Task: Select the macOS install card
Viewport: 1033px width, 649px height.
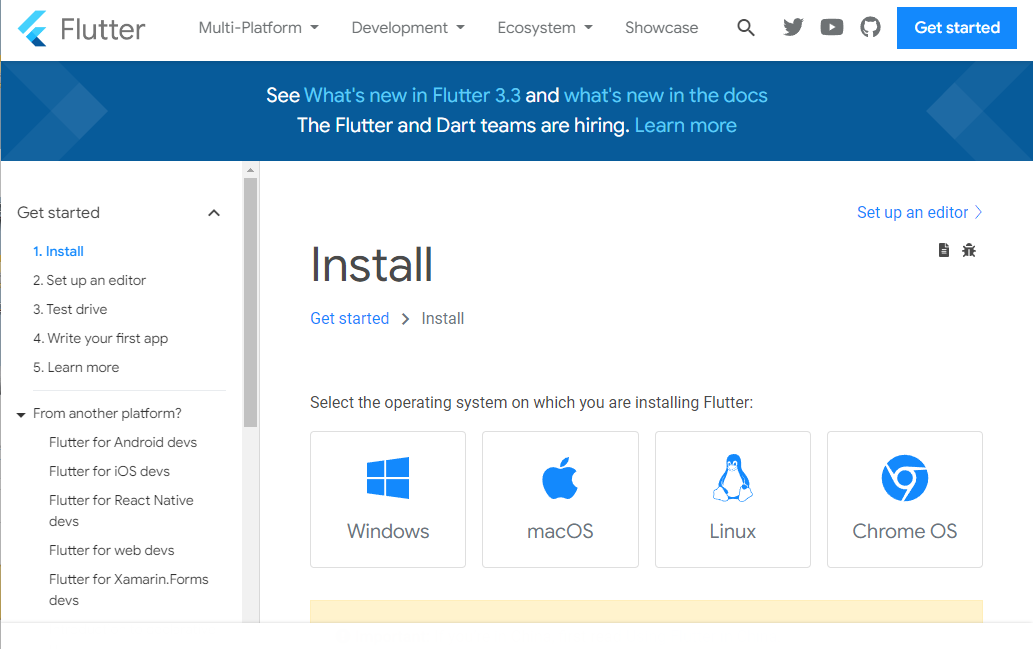Action: point(560,499)
